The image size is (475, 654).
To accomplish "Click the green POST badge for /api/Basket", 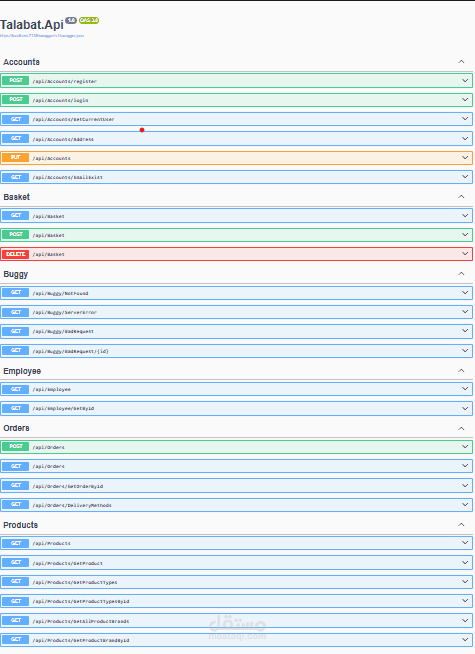I will point(15,235).
